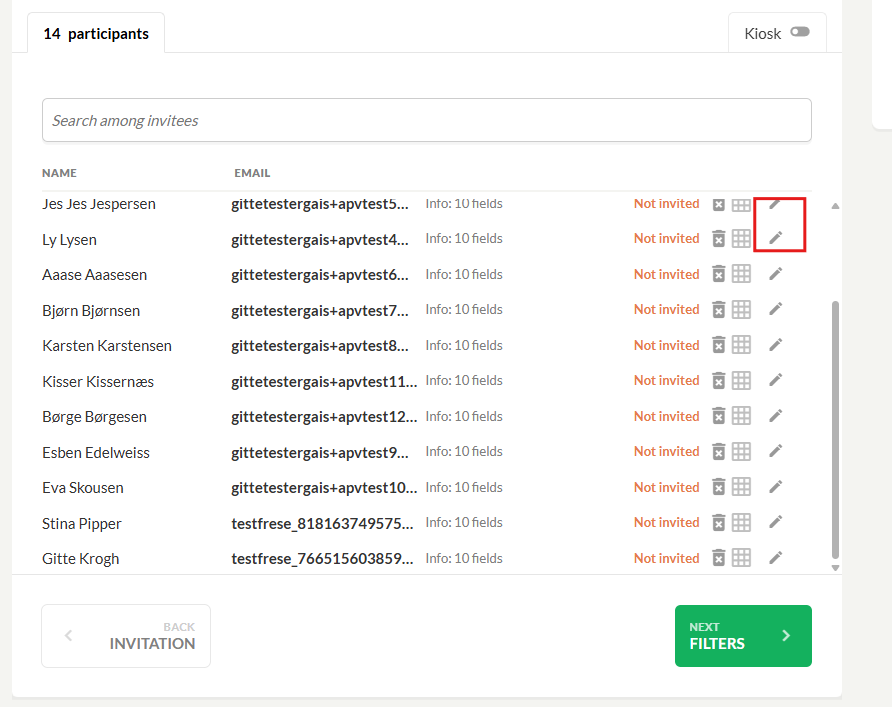Click Not invited status for Gitte Krogh

(x=667, y=559)
